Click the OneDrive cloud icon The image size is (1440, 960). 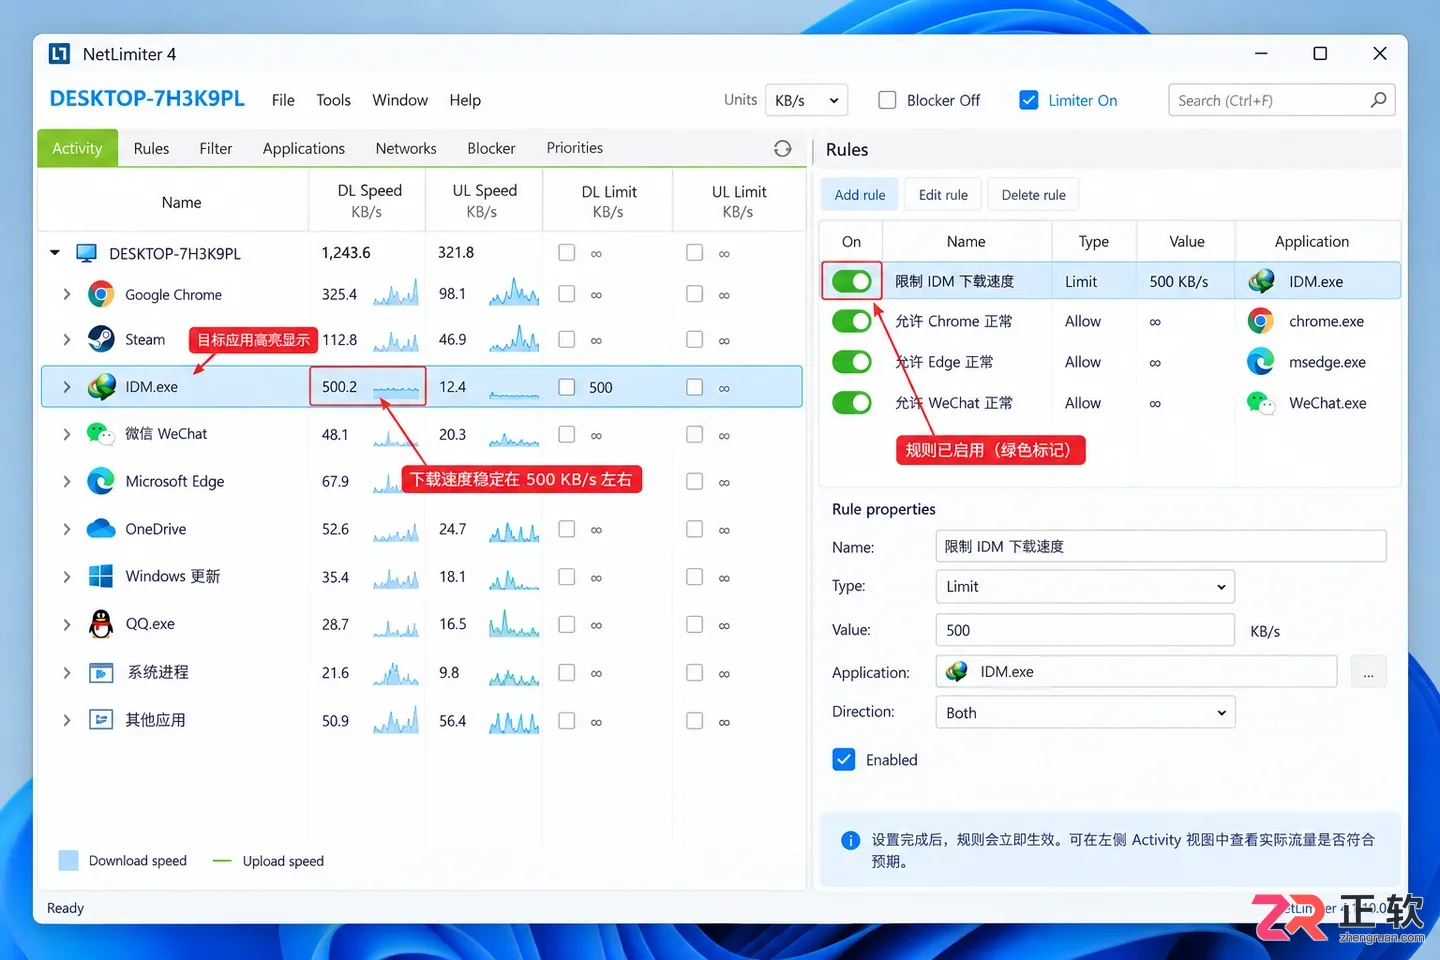[x=101, y=528]
